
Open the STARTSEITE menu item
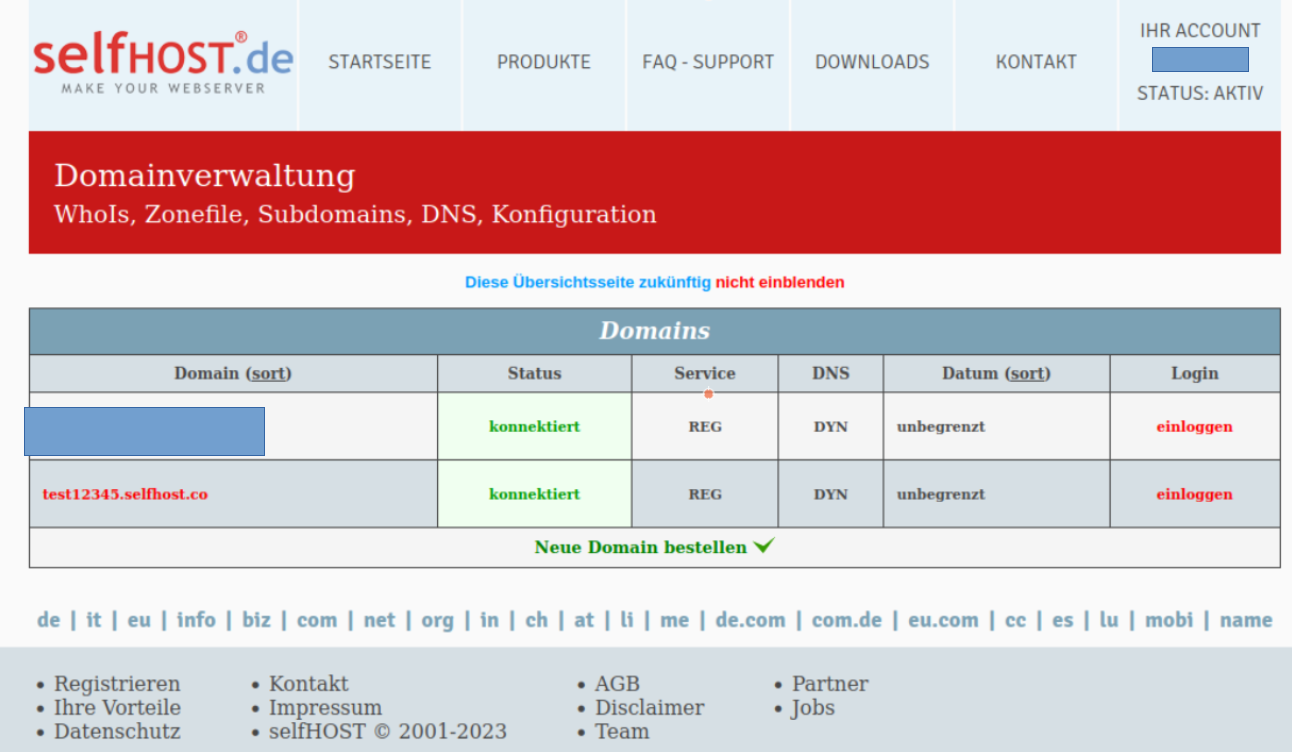coord(380,62)
